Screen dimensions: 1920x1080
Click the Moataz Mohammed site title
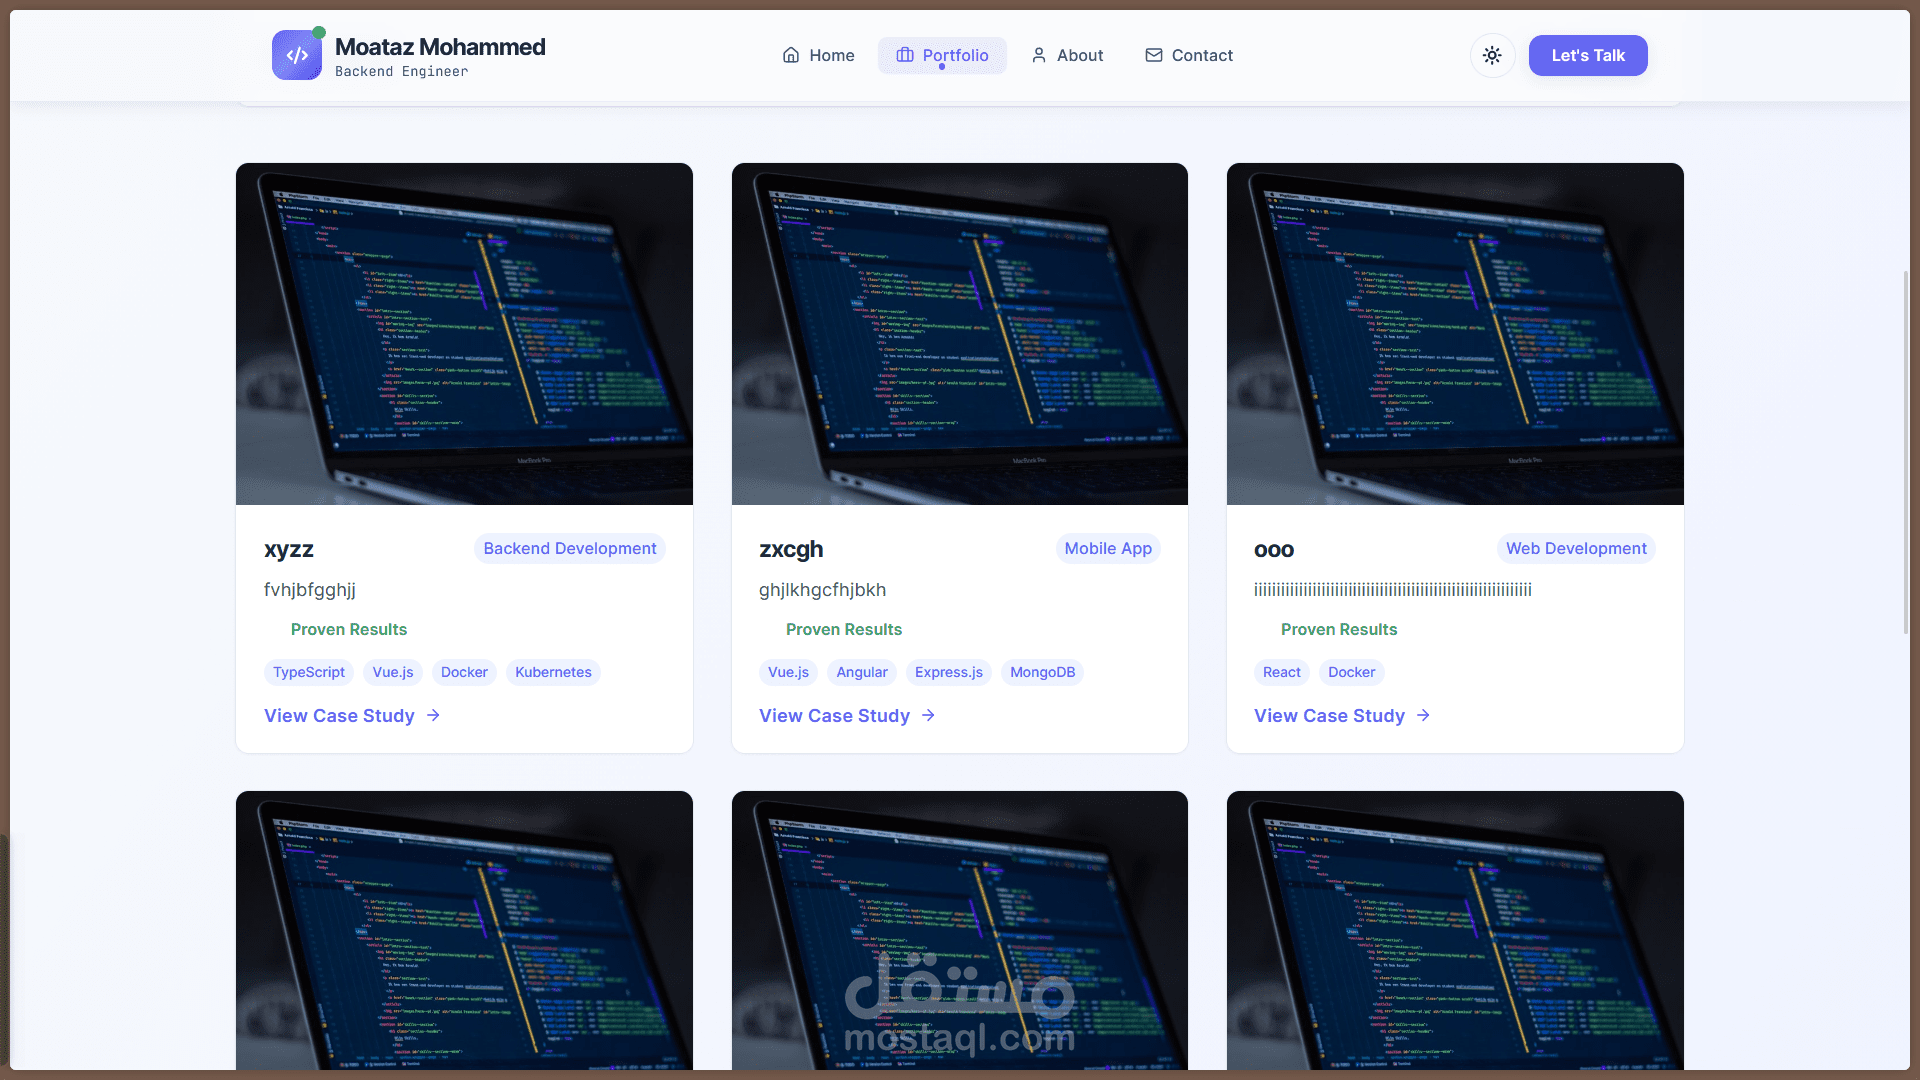[440, 47]
